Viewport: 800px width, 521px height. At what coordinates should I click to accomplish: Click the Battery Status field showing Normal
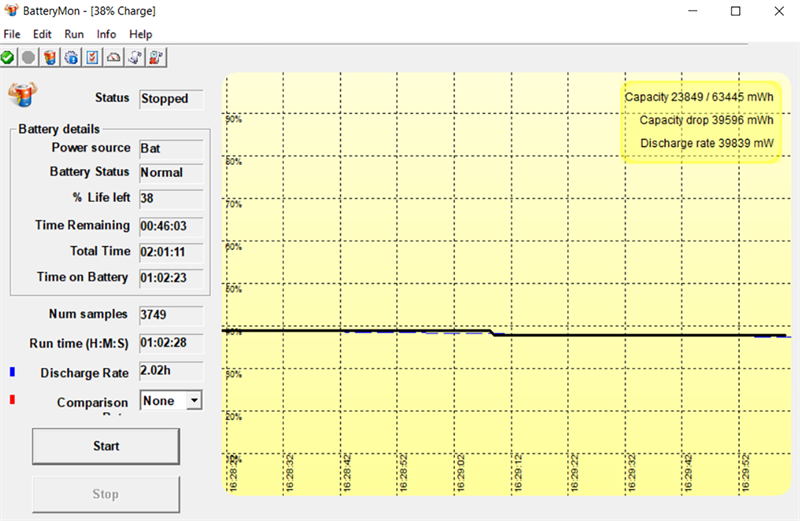click(x=171, y=172)
